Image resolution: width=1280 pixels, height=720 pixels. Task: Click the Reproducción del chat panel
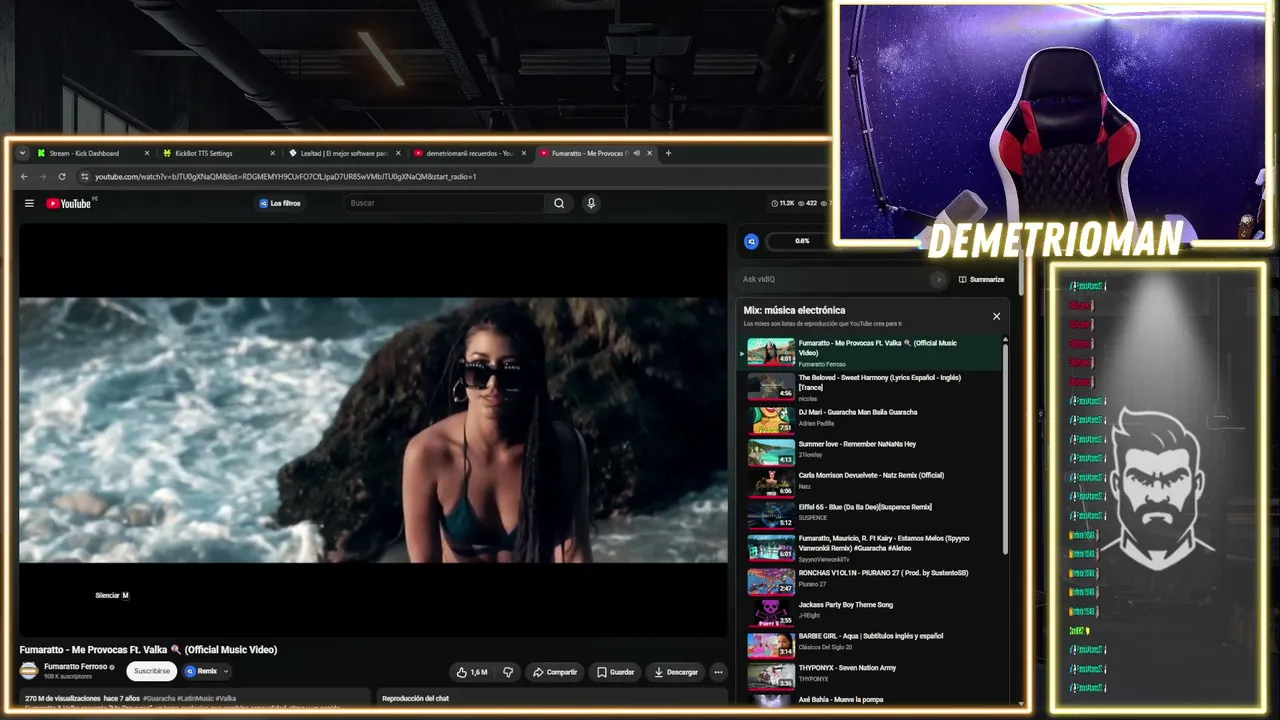tap(552, 698)
